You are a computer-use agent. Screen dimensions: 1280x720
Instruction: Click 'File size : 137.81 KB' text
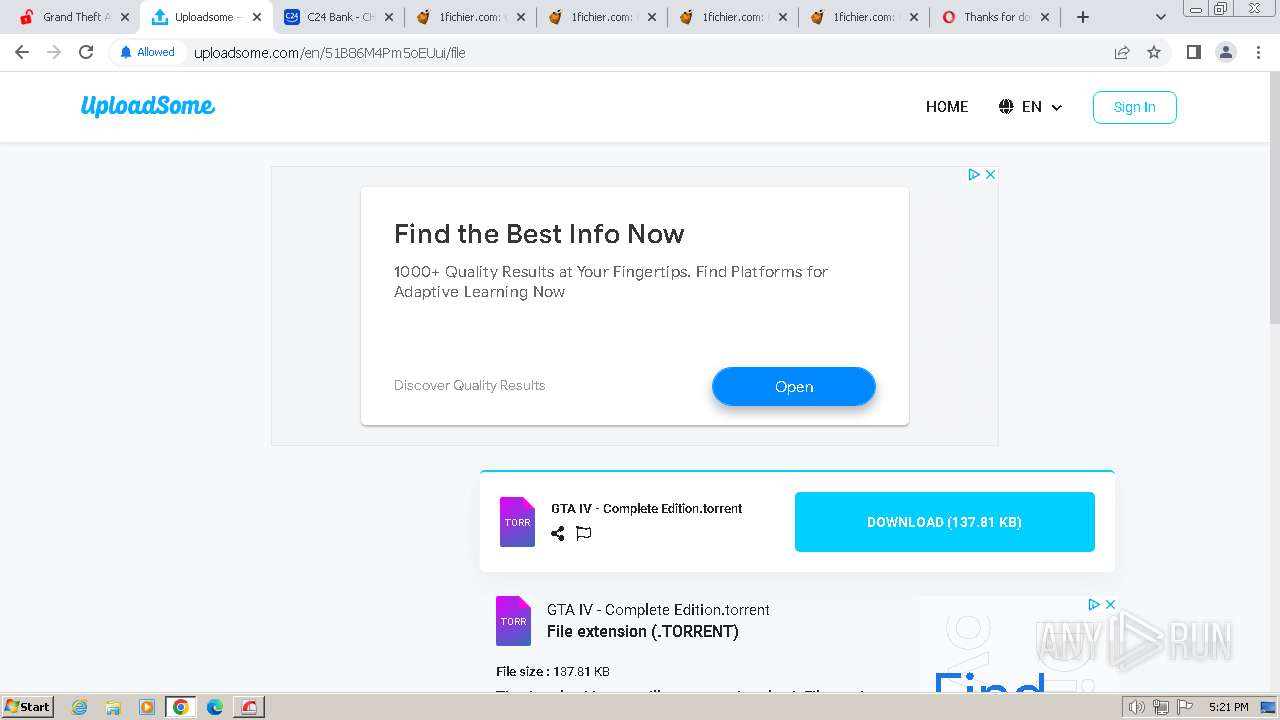553,672
